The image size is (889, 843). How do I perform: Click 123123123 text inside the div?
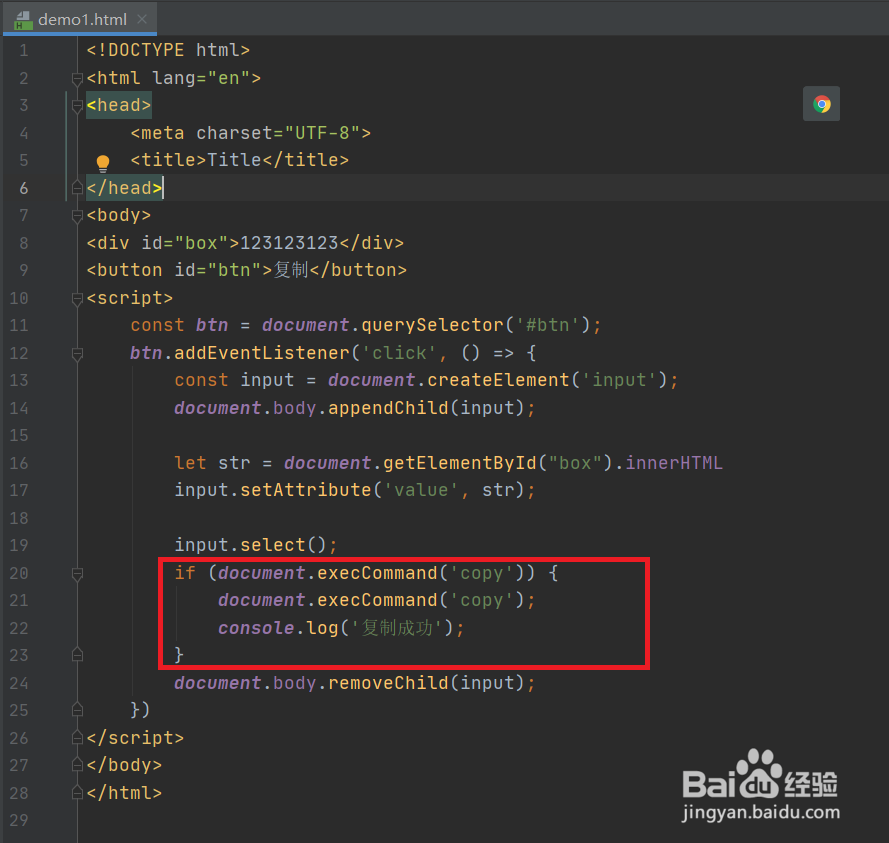tap(289, 243)
